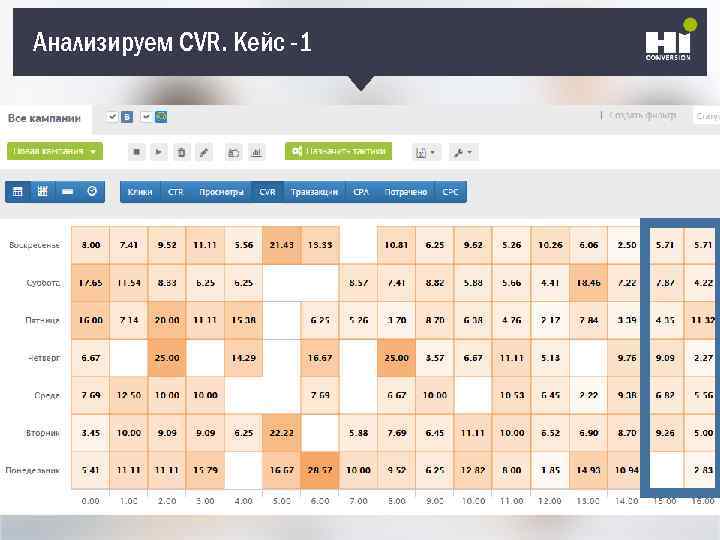Click Sunday 8:00 cell 10.81
The height and width of the screenshot is (540, 720).
(x=396, y=245)
